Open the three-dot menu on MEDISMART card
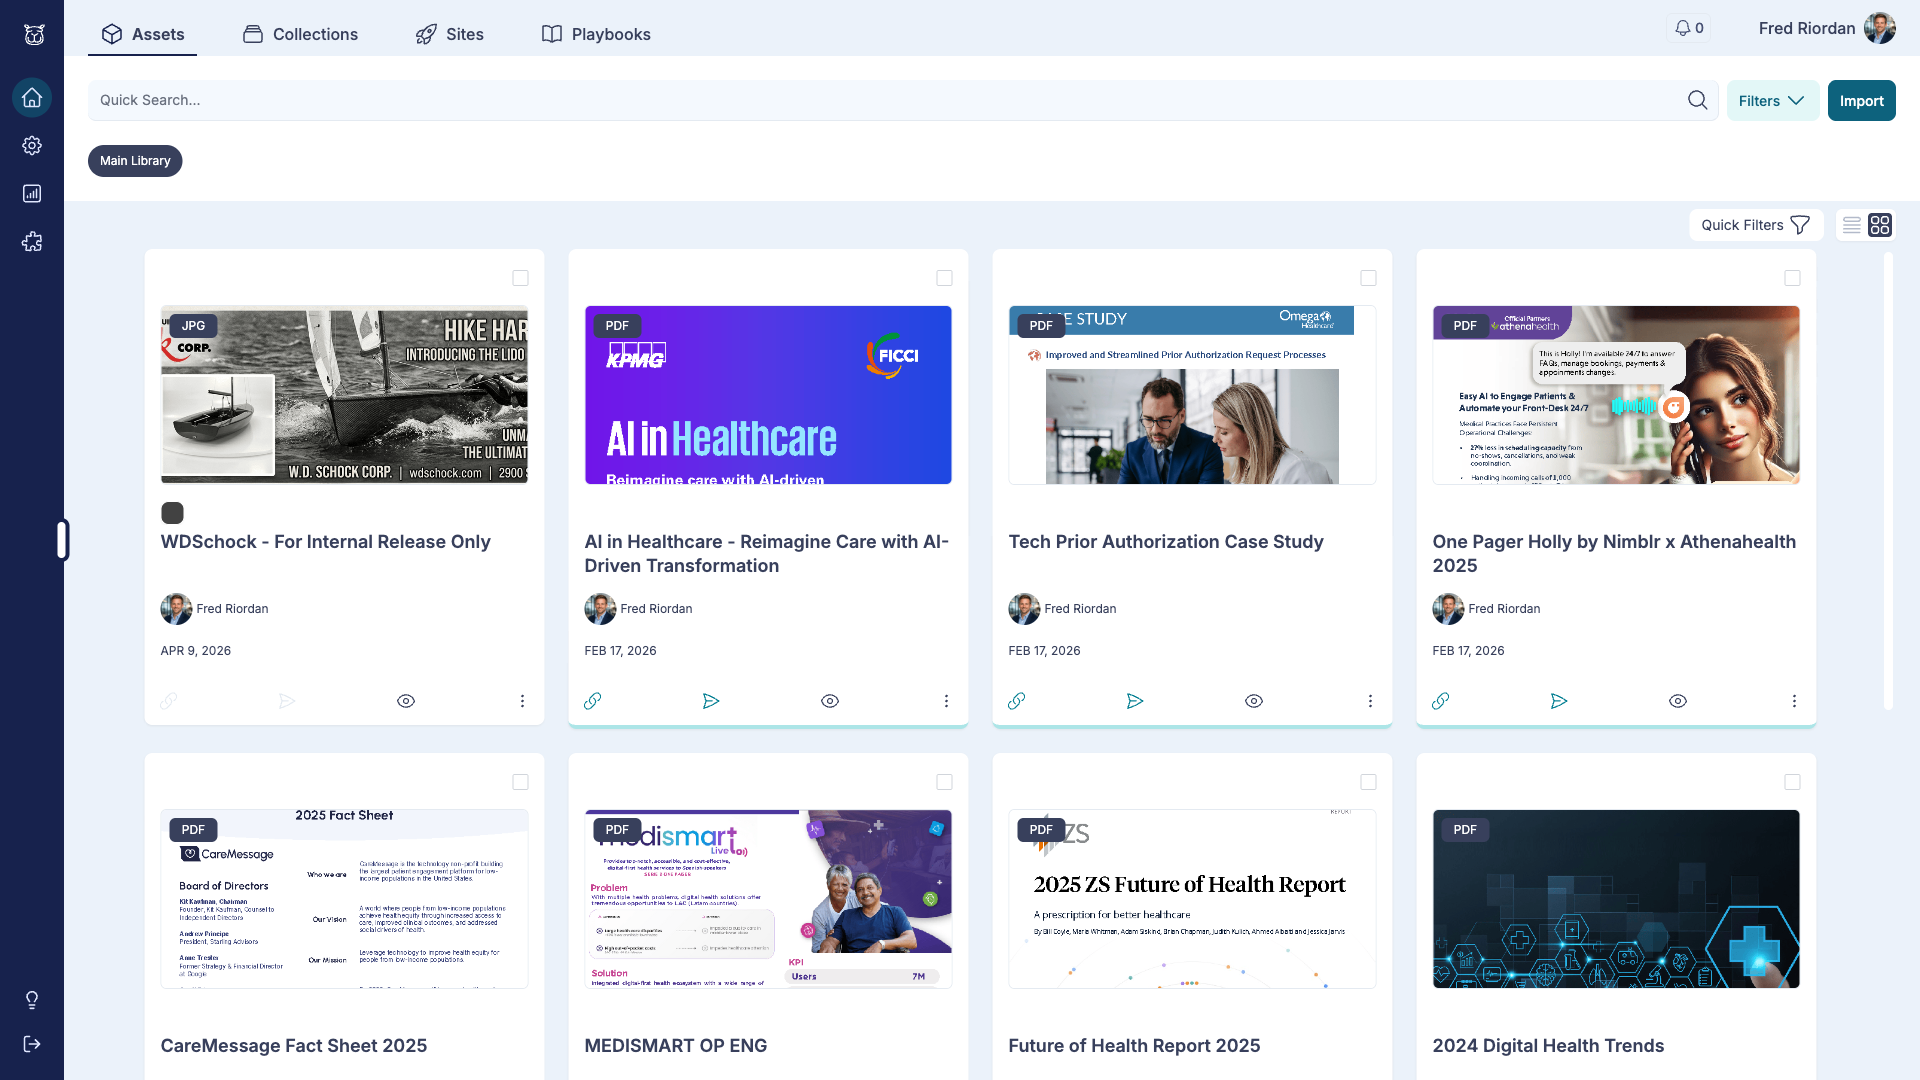Image resolution: width=1920 pixels, height=1080 pixels. click(x=947, y=1075)
